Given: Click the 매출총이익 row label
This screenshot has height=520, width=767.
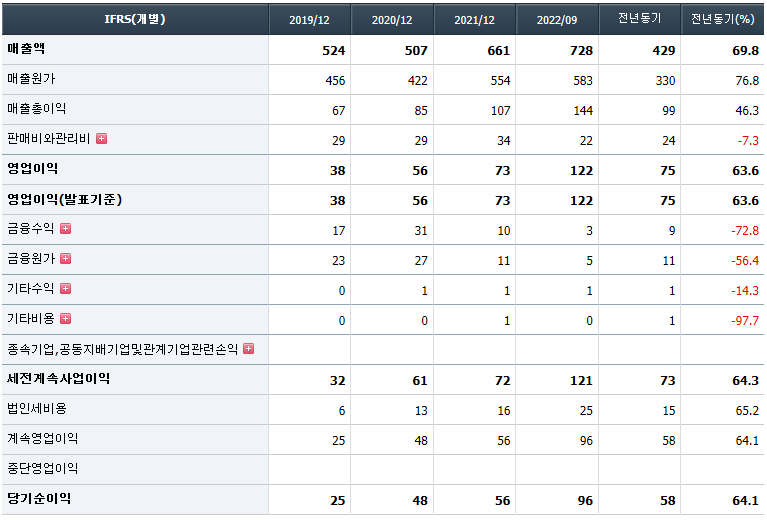Looking at the screenshot, I should (37, 108).
